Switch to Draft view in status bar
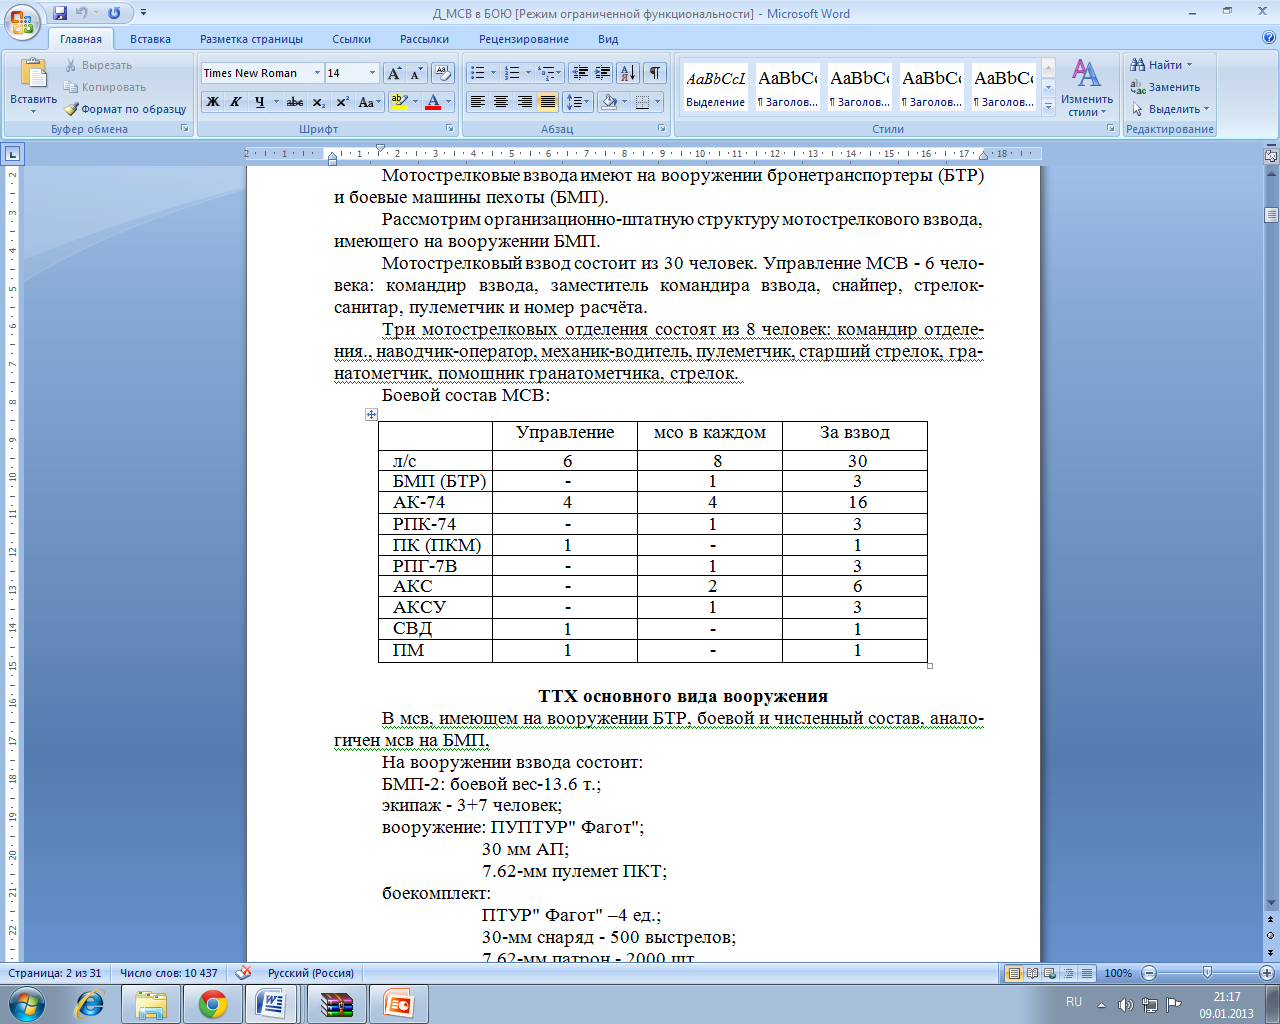The image size is (1280, 1024). (1085, 973)
